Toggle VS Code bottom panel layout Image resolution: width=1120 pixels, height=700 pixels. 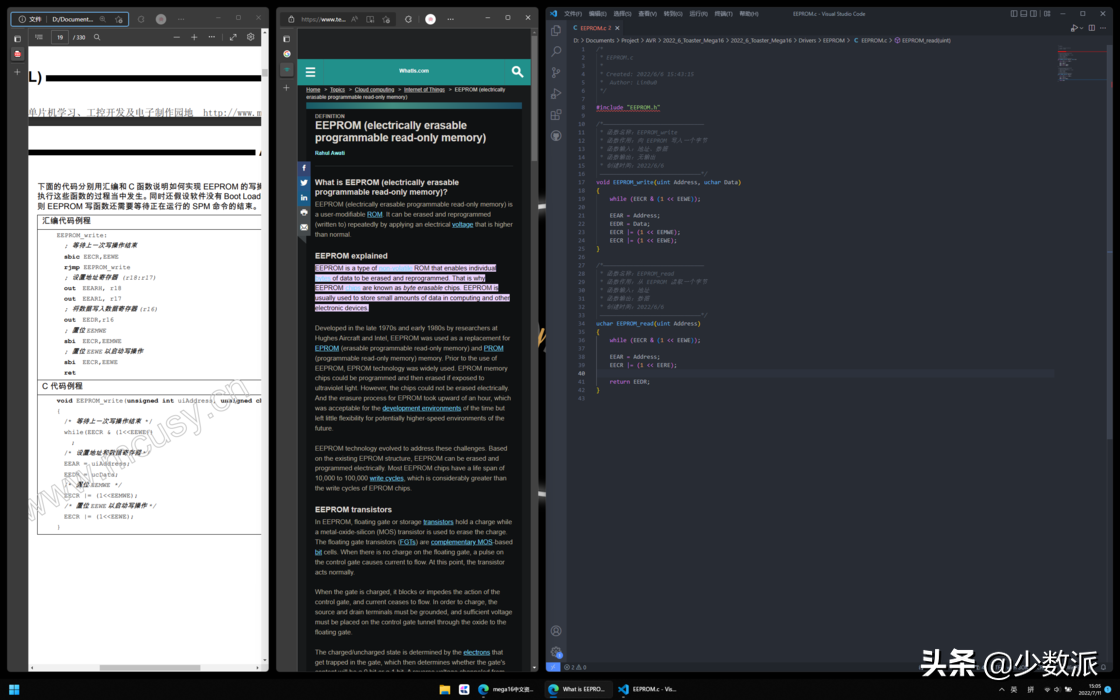coord(1023,14)
